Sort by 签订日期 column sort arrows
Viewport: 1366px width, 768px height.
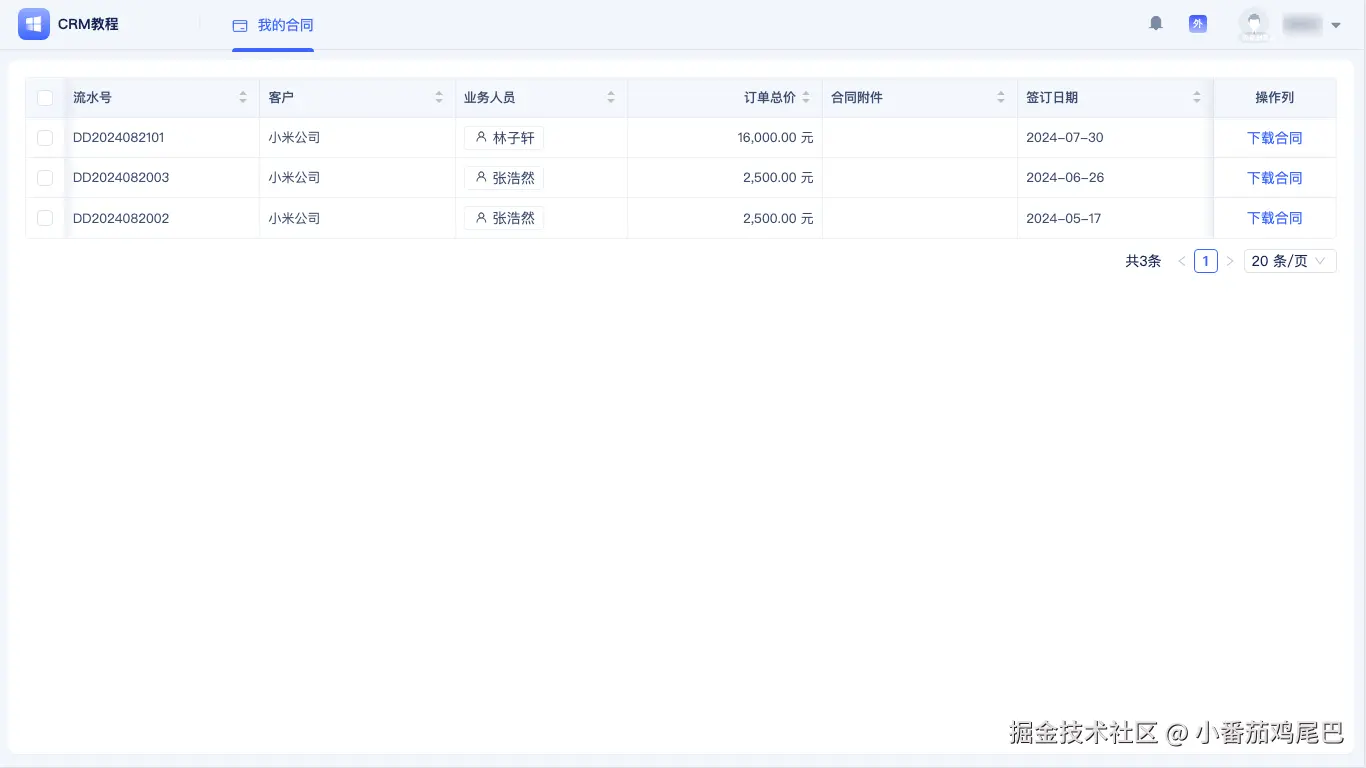1197,98
